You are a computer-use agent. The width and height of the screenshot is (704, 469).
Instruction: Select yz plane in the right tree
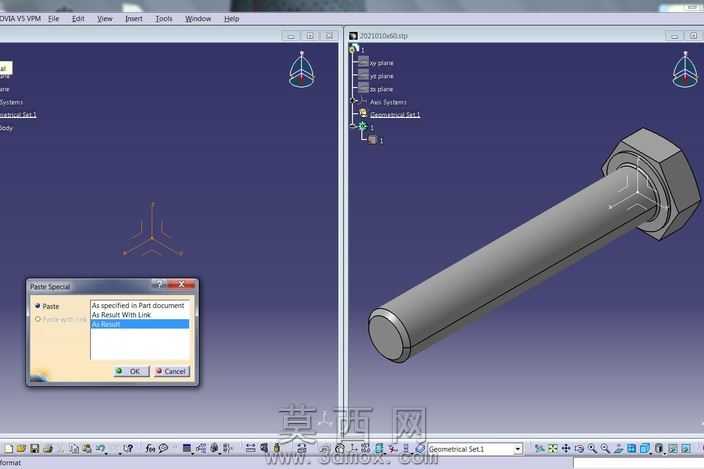pyautogui.click(x=381, y=76)
